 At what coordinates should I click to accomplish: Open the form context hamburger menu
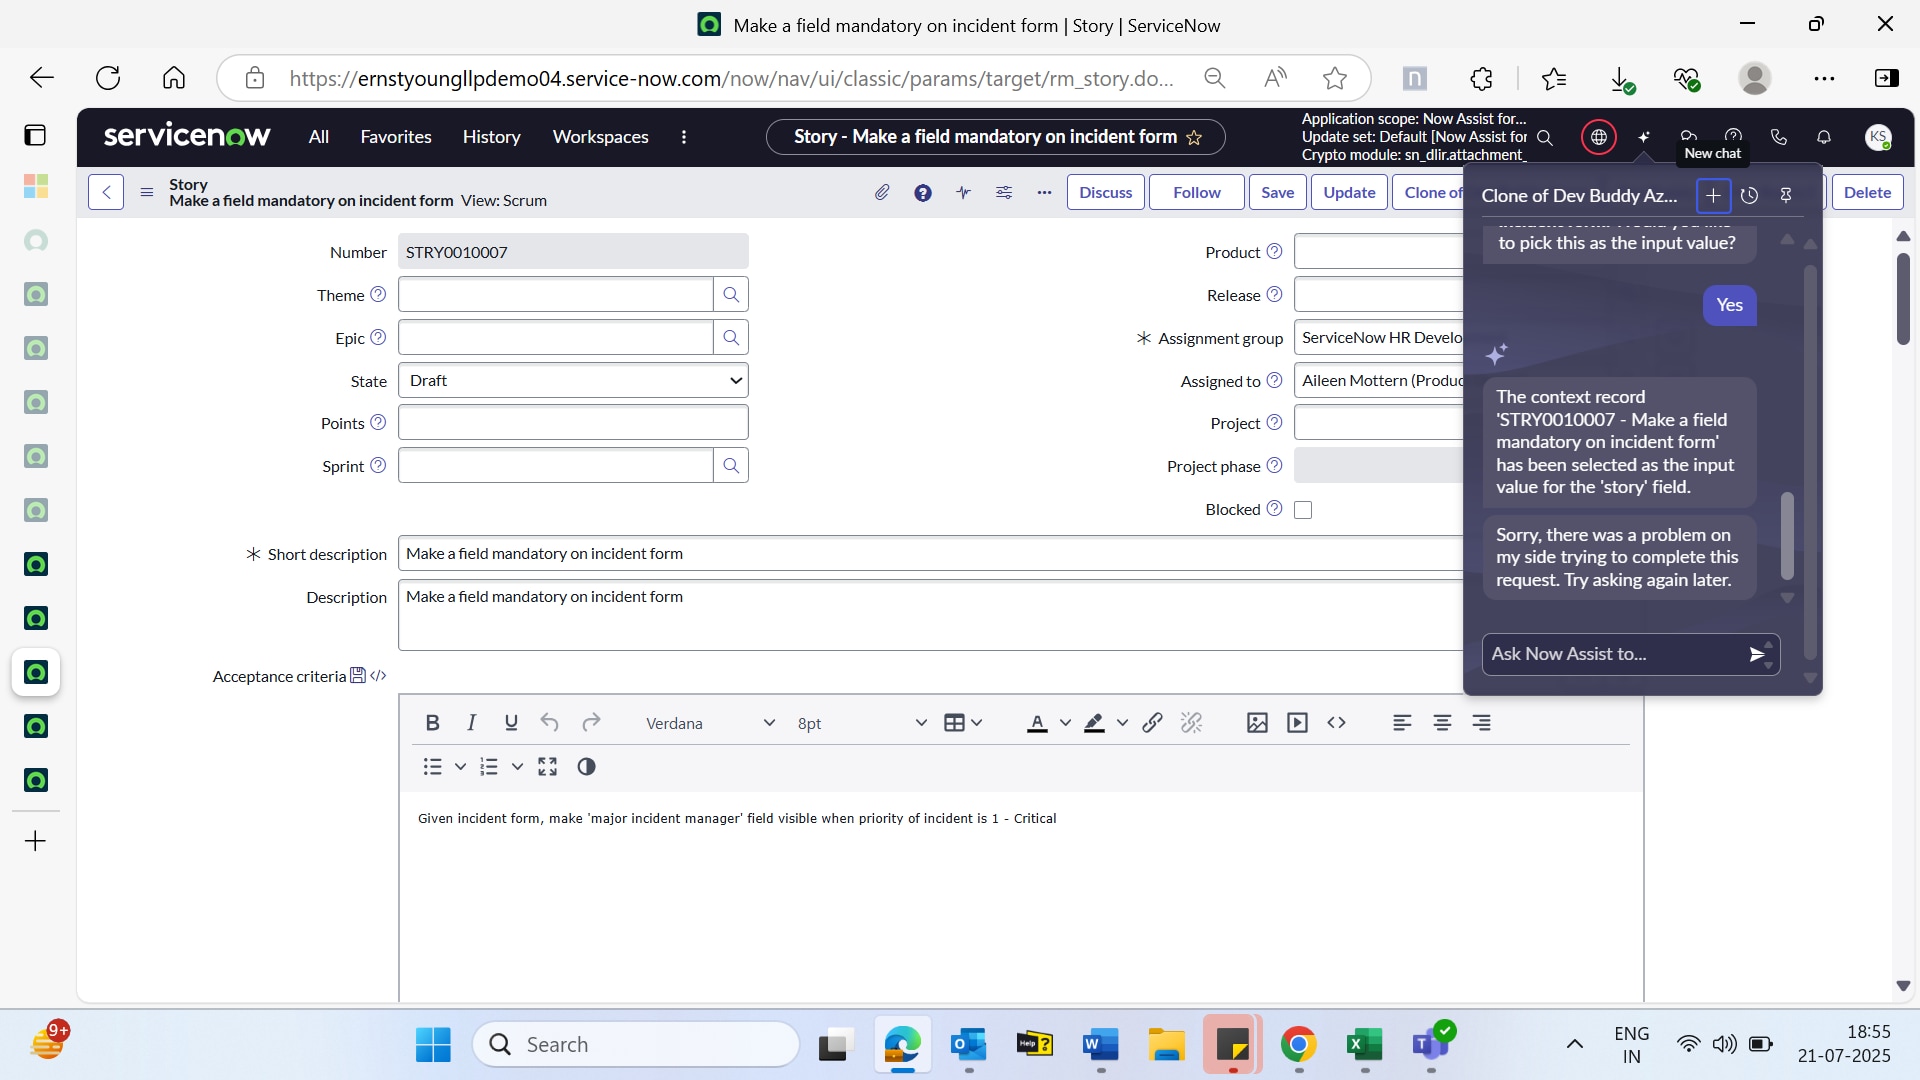tap(147, 192)
